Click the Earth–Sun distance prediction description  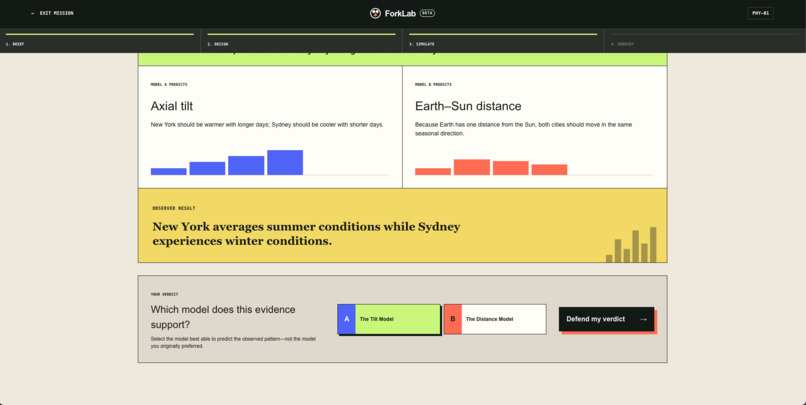(x=524, y=129)
